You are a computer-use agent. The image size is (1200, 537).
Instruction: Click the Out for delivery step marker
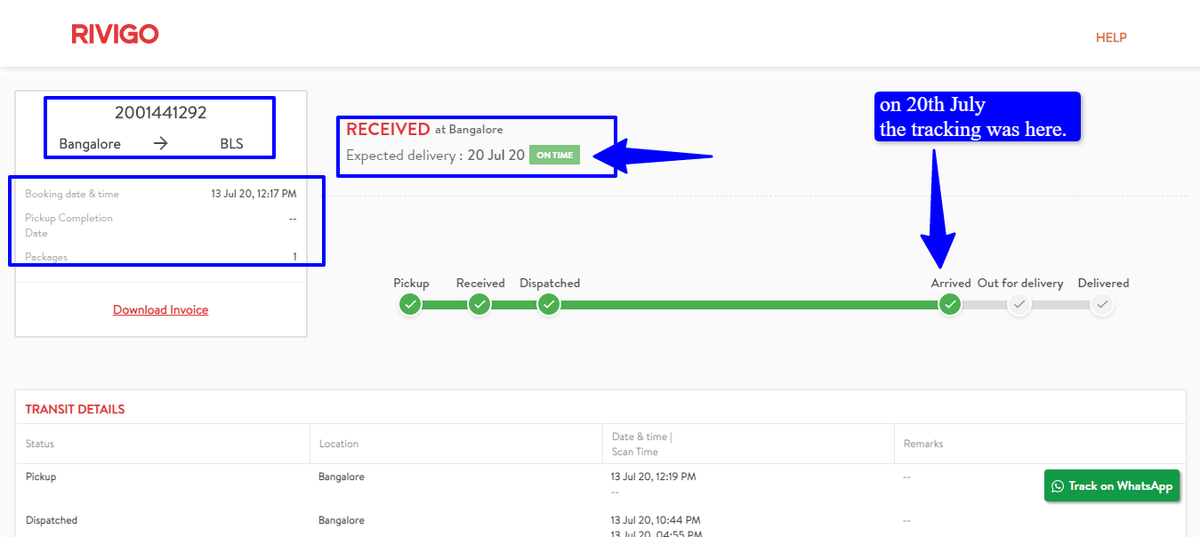(1019, 305)
